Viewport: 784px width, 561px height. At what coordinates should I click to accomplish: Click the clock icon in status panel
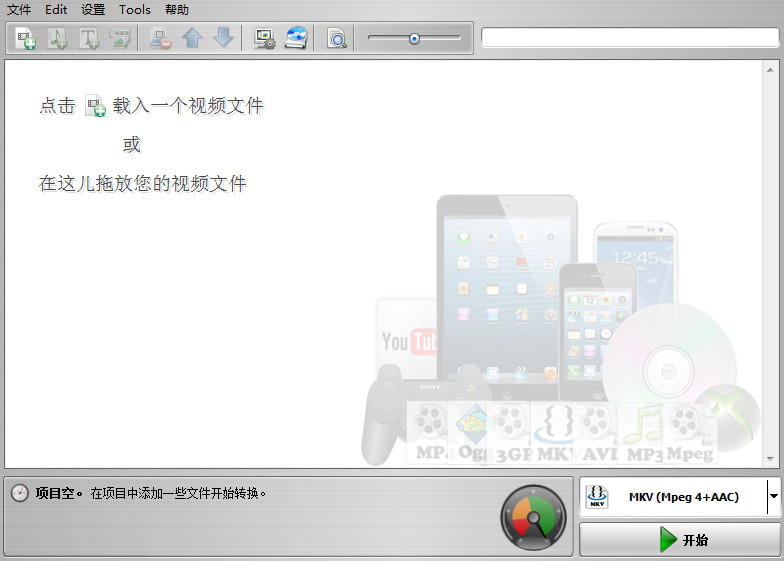point(20,493)
